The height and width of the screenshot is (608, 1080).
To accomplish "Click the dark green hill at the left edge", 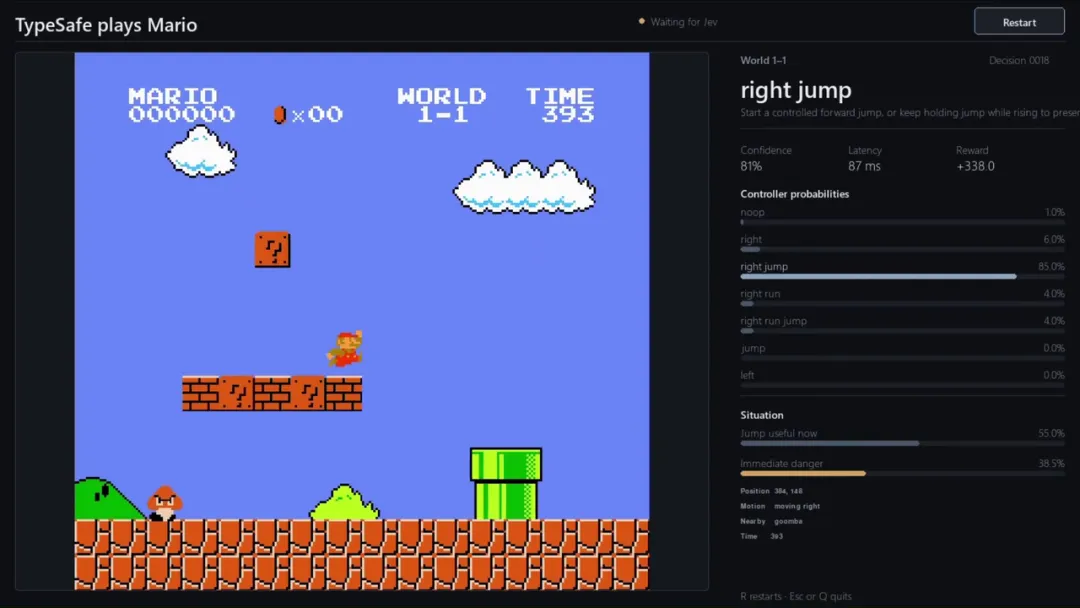I will tap(109, 499).
